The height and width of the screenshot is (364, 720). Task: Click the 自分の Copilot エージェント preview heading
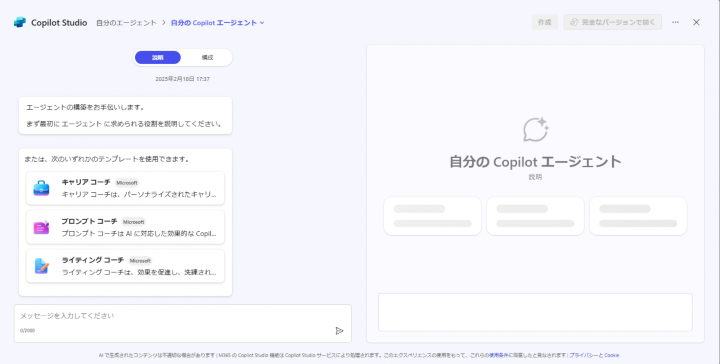point(535,162)
